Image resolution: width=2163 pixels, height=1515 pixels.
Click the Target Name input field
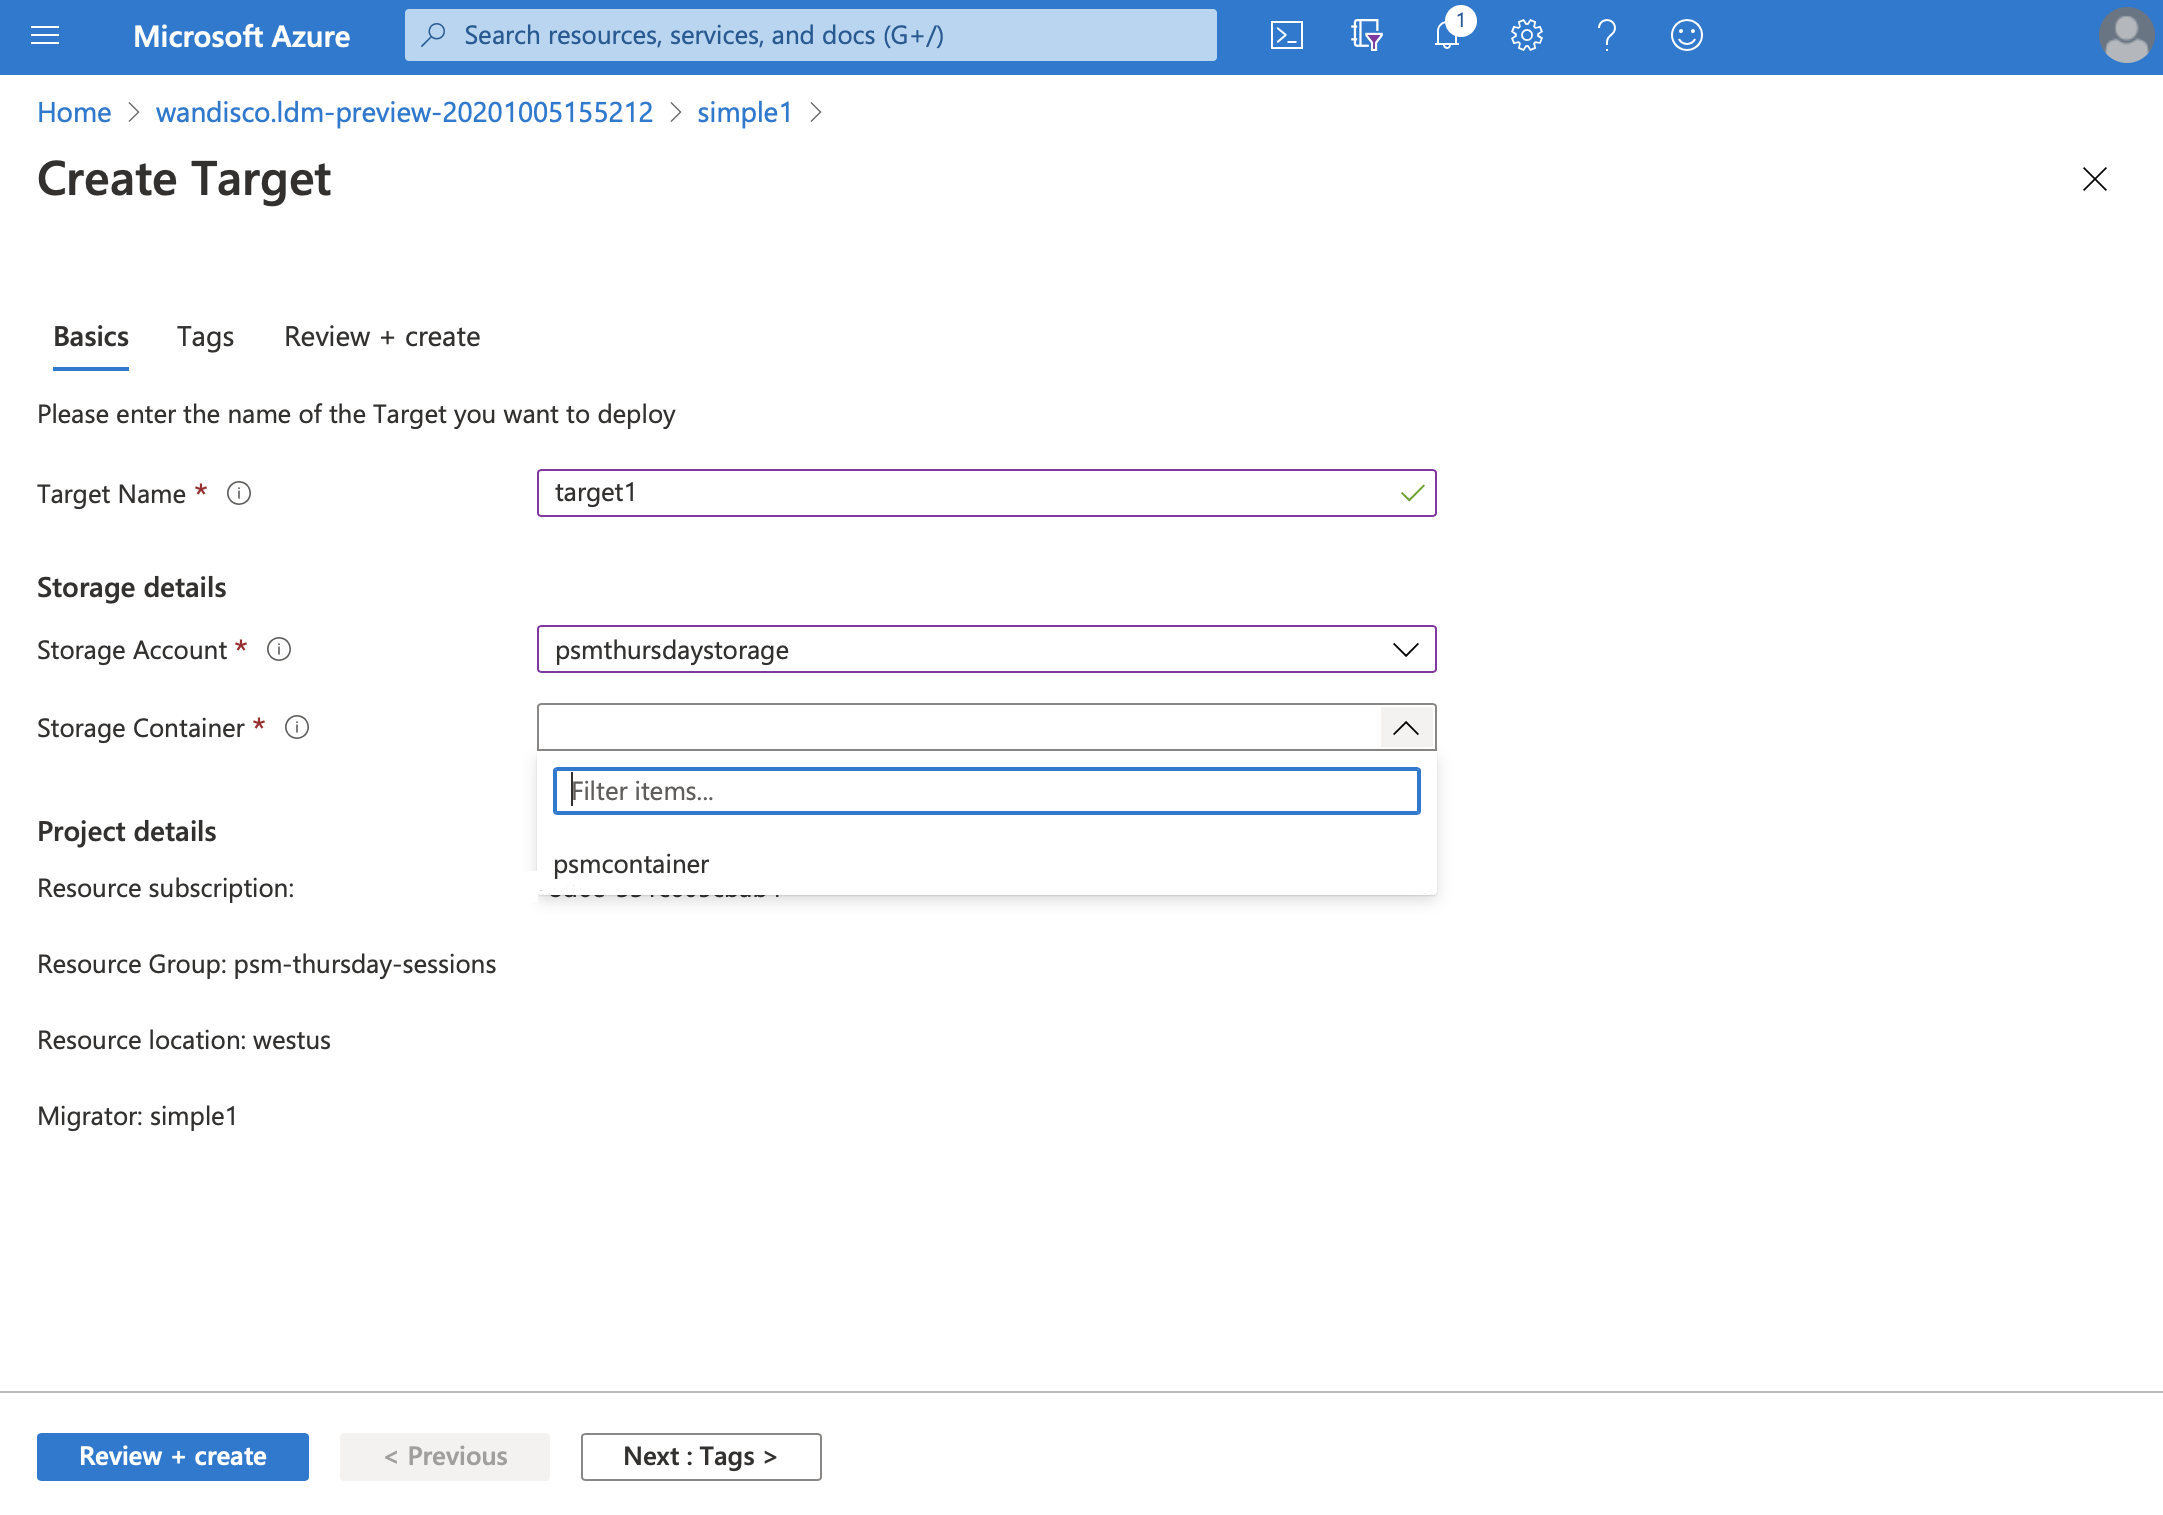click(x=986, y=491)
